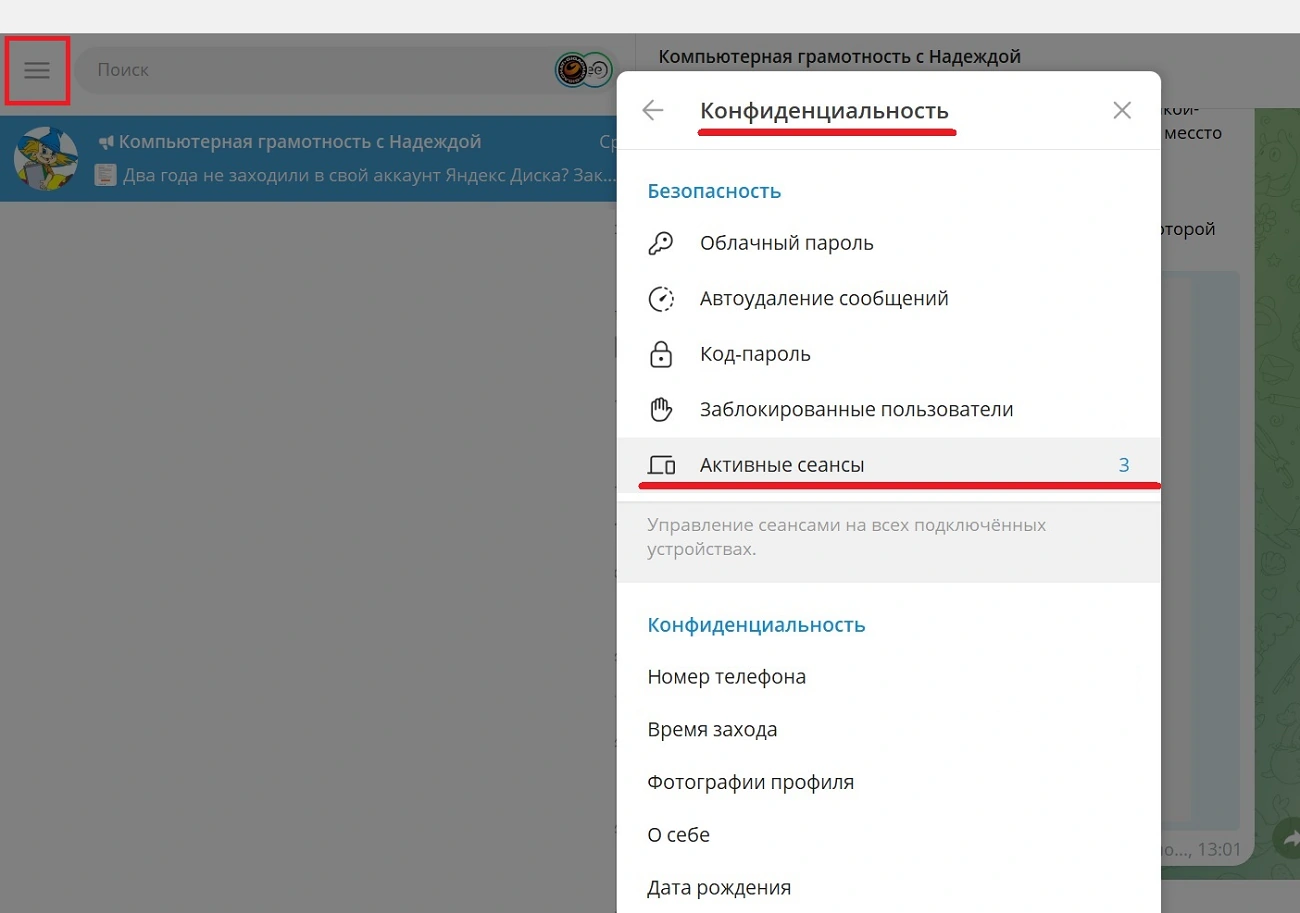This screenshot has height=913, width=1300.
Task: Click the message time 13:01
Action: [1219, 851]
